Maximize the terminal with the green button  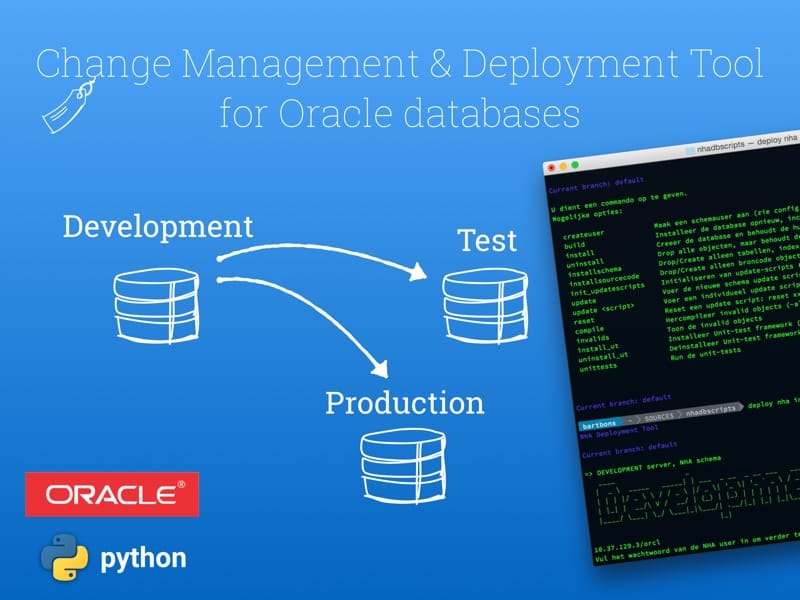pyautogui.click(x=576, y=164)
